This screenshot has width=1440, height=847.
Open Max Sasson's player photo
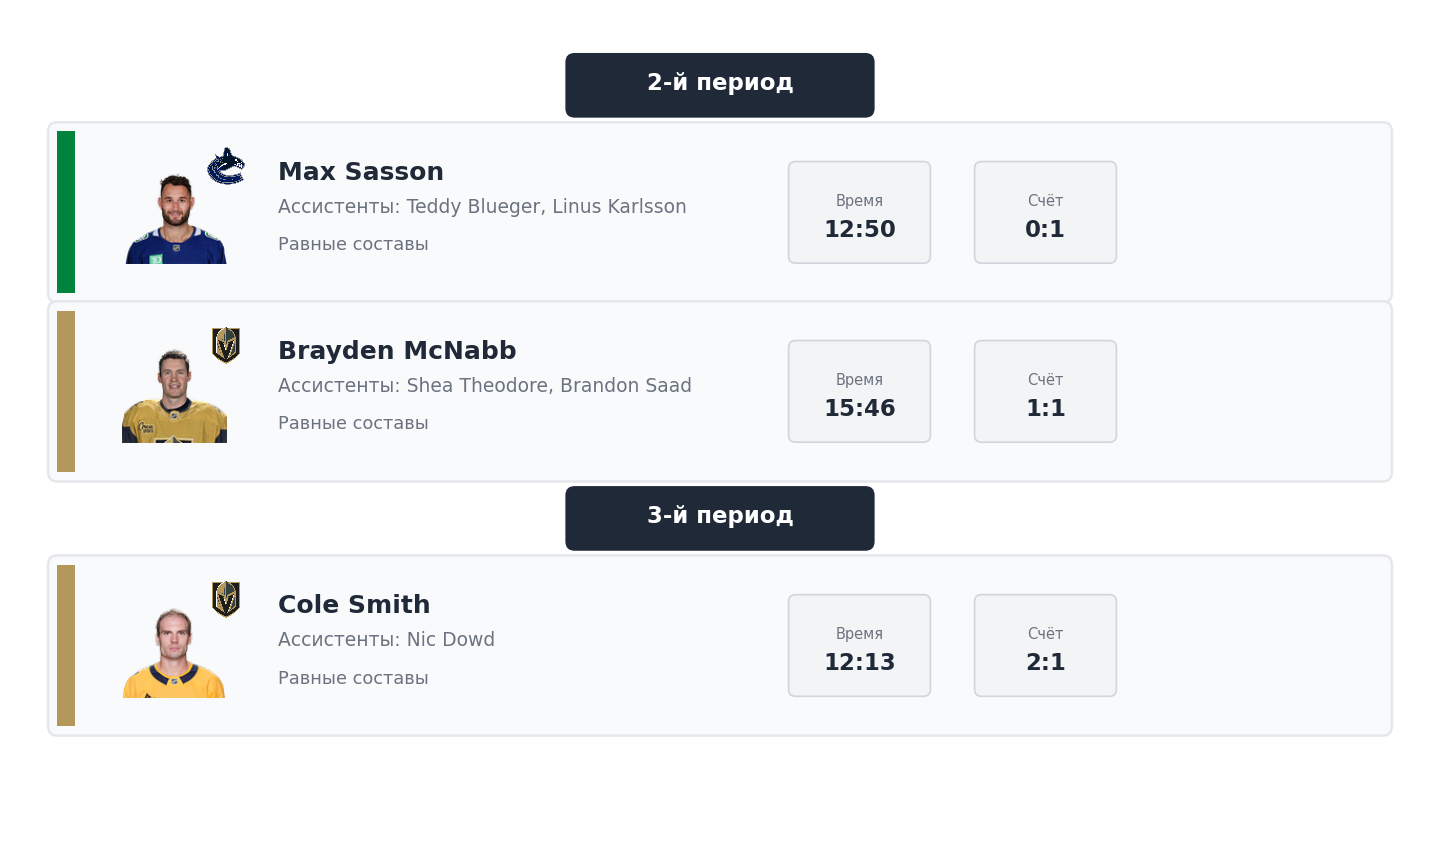point(176,219)
